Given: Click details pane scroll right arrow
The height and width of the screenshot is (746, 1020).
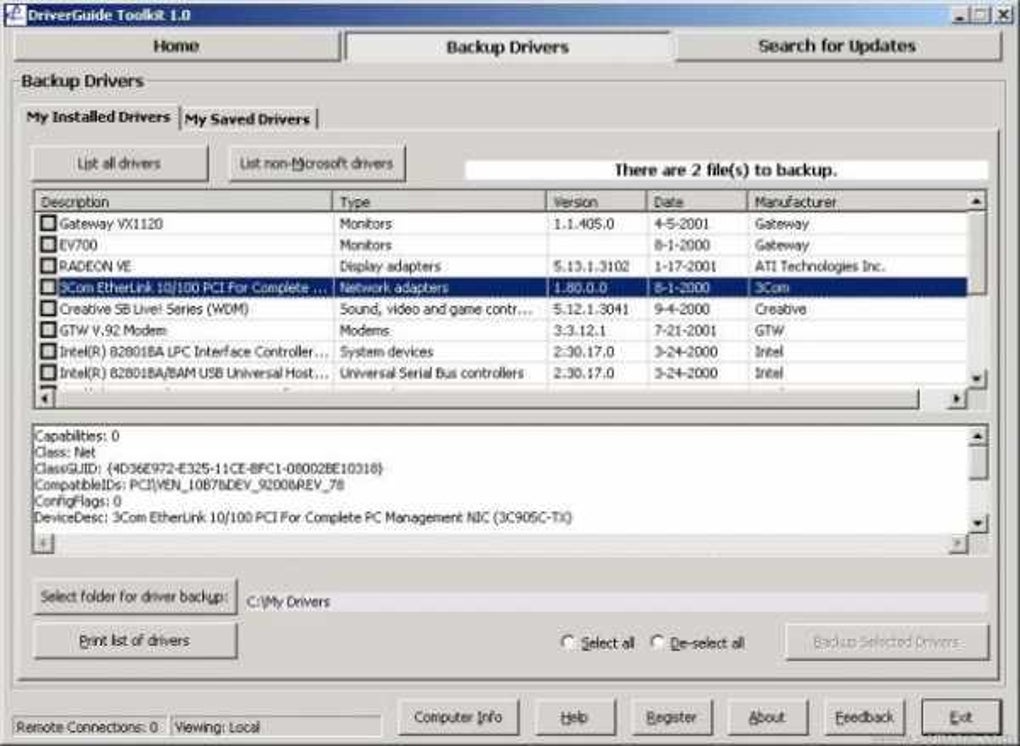Looking at the screenshot, I should point(958,543).
